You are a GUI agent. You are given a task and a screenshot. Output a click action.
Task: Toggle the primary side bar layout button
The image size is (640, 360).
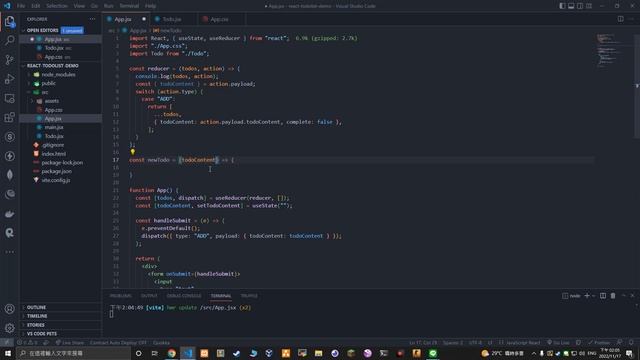[562, 6]
